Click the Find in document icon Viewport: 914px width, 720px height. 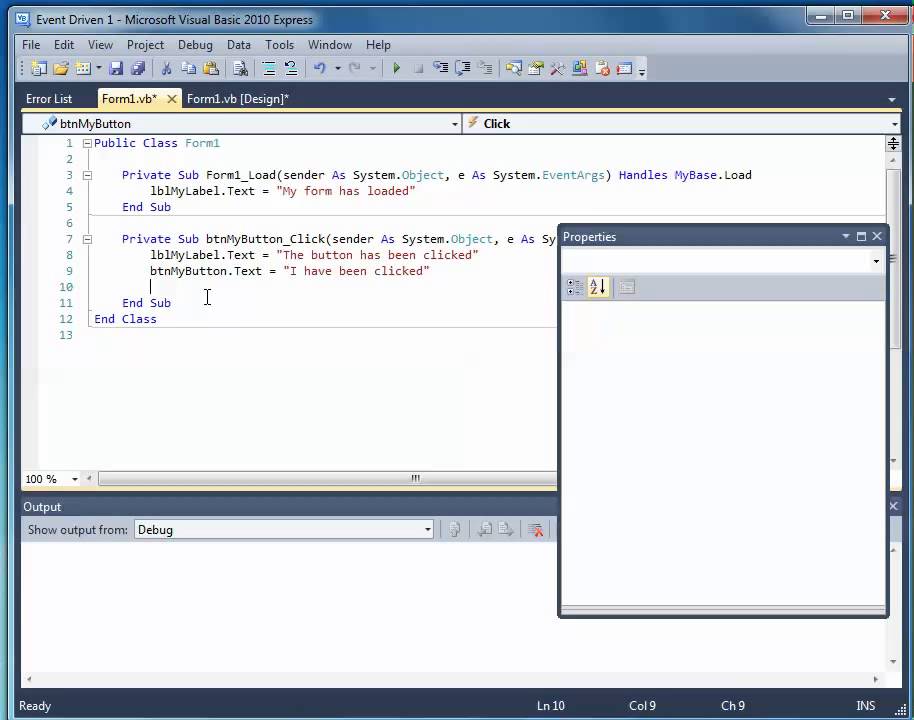pyautogui.click(x=240, y=69)
